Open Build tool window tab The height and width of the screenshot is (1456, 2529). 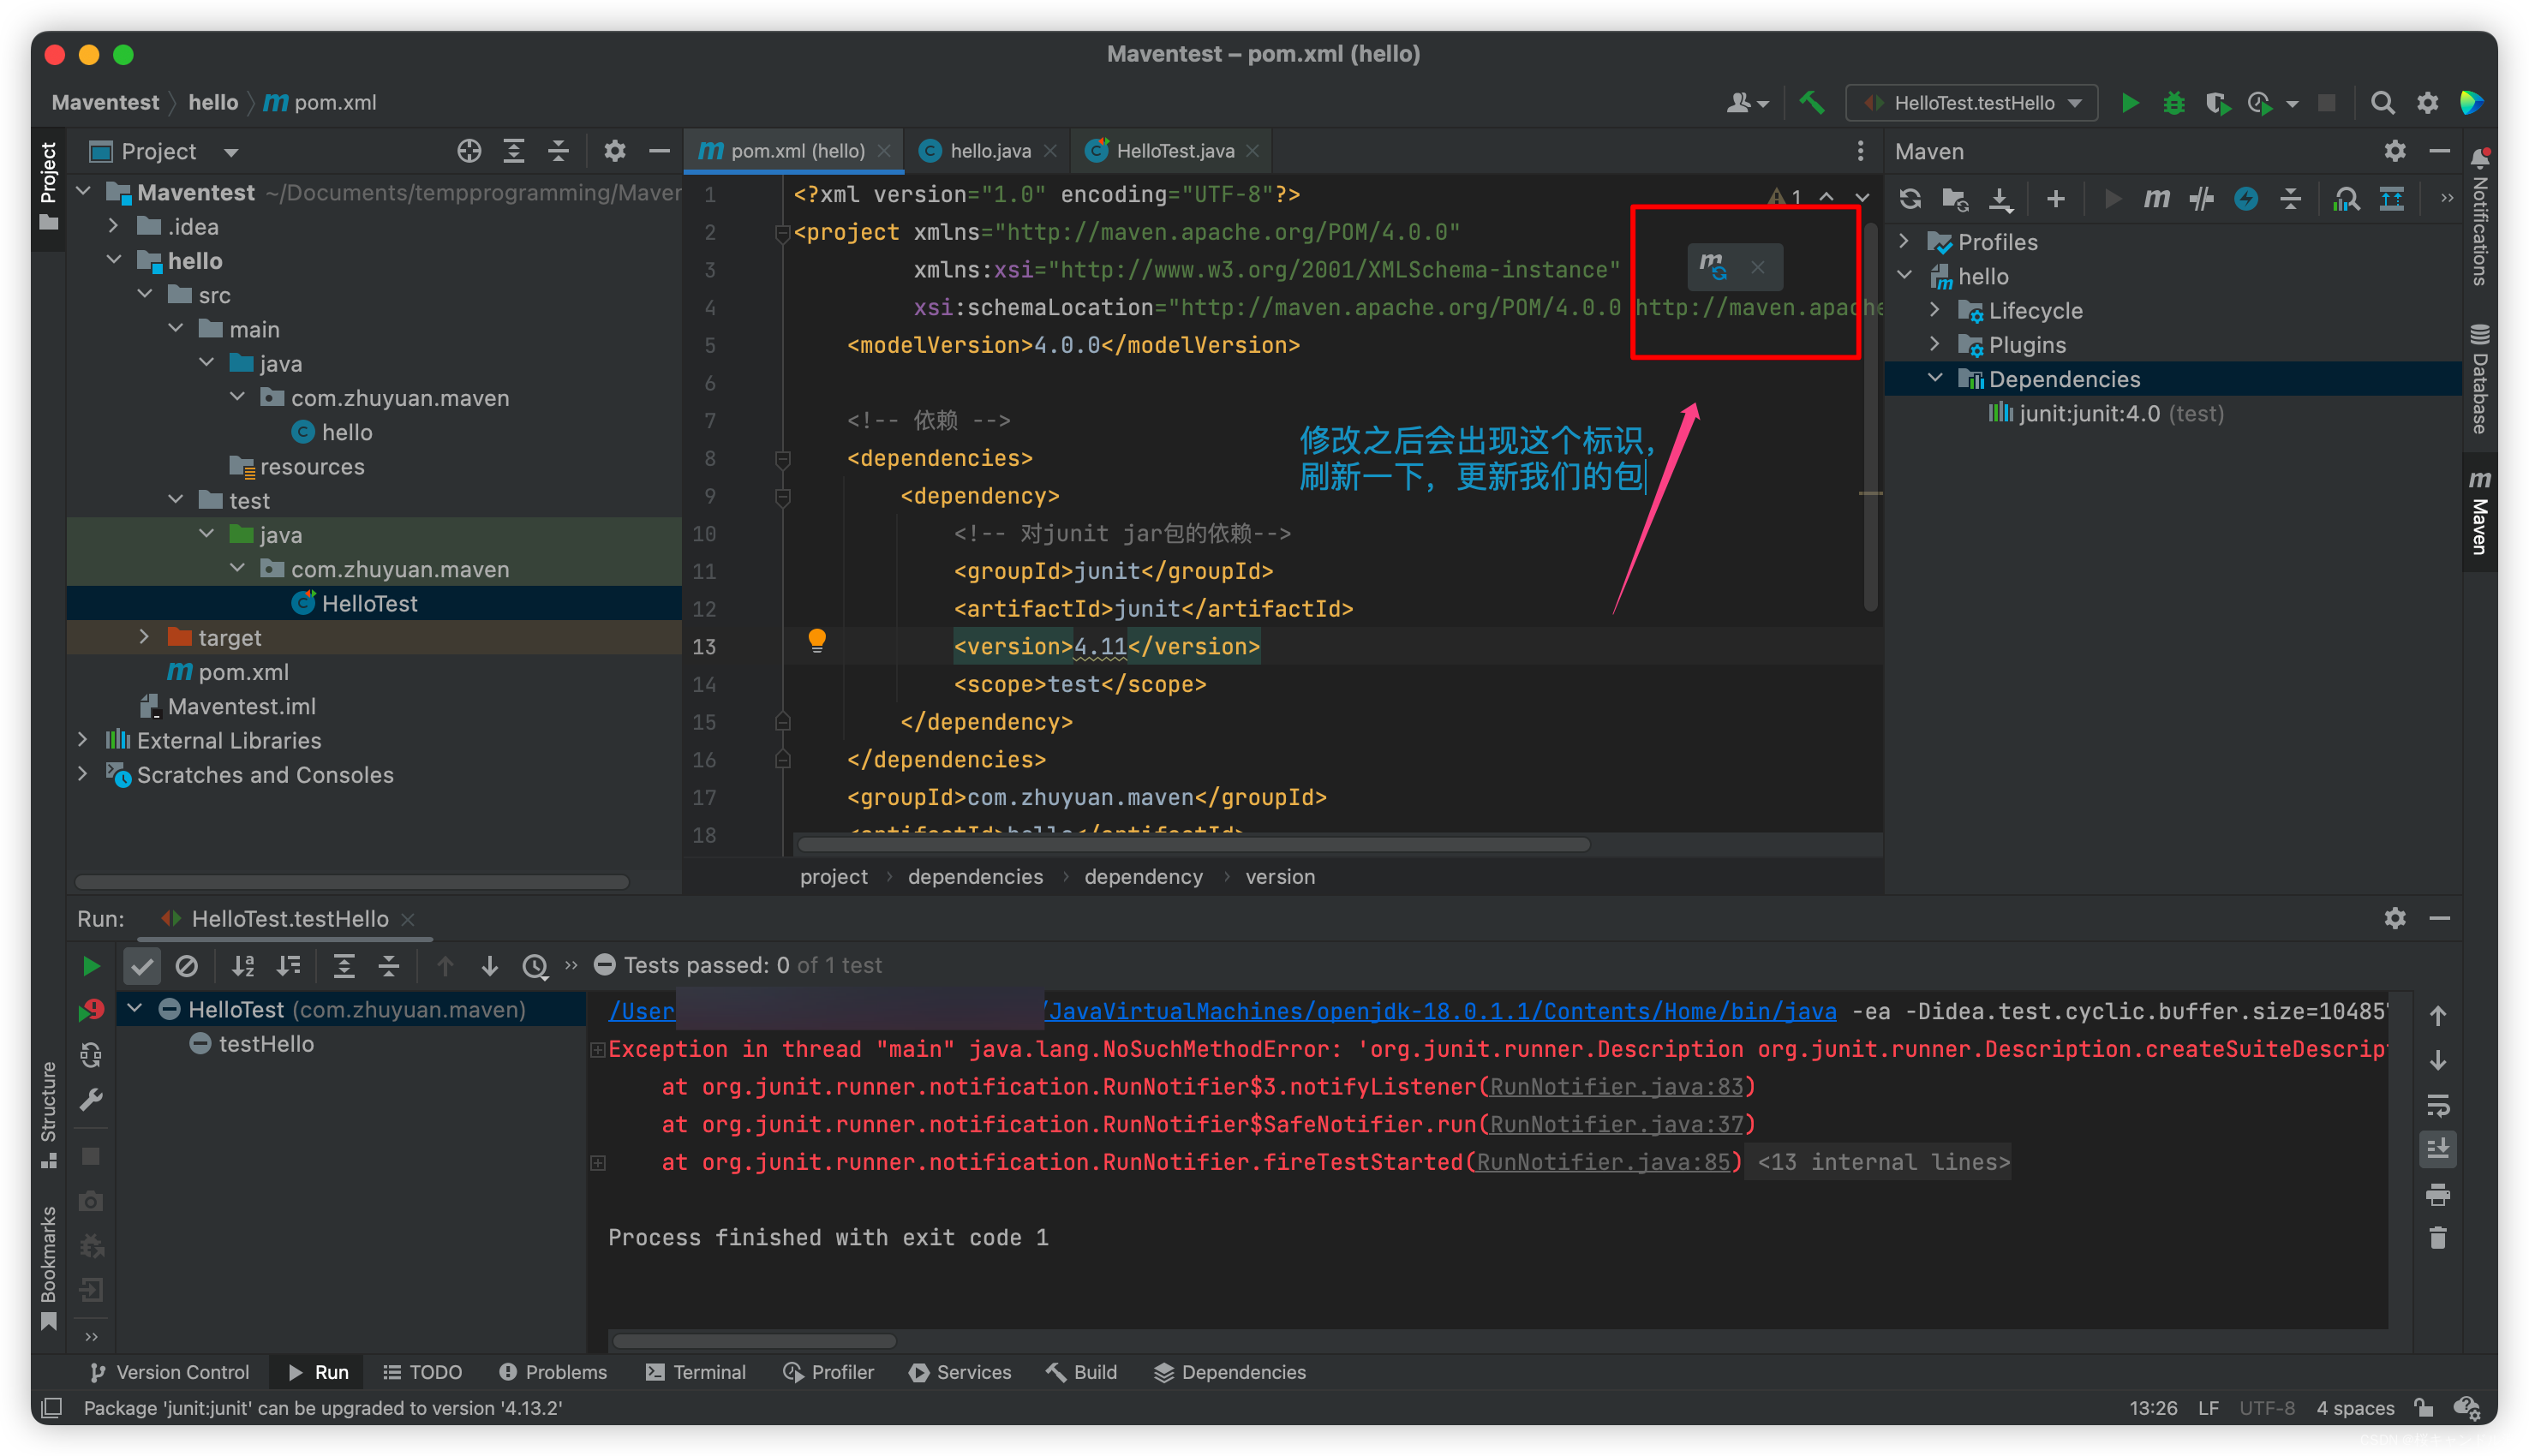point(1081,1372)
